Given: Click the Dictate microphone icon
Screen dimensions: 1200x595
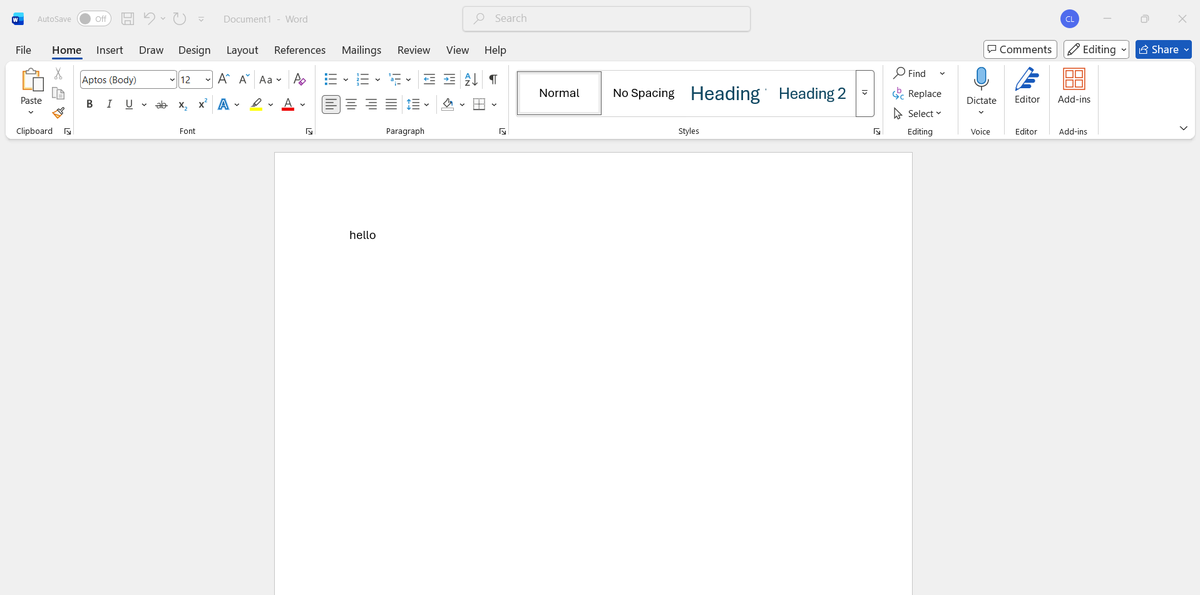Looking at the screenshot, I should tap(981, 80).
